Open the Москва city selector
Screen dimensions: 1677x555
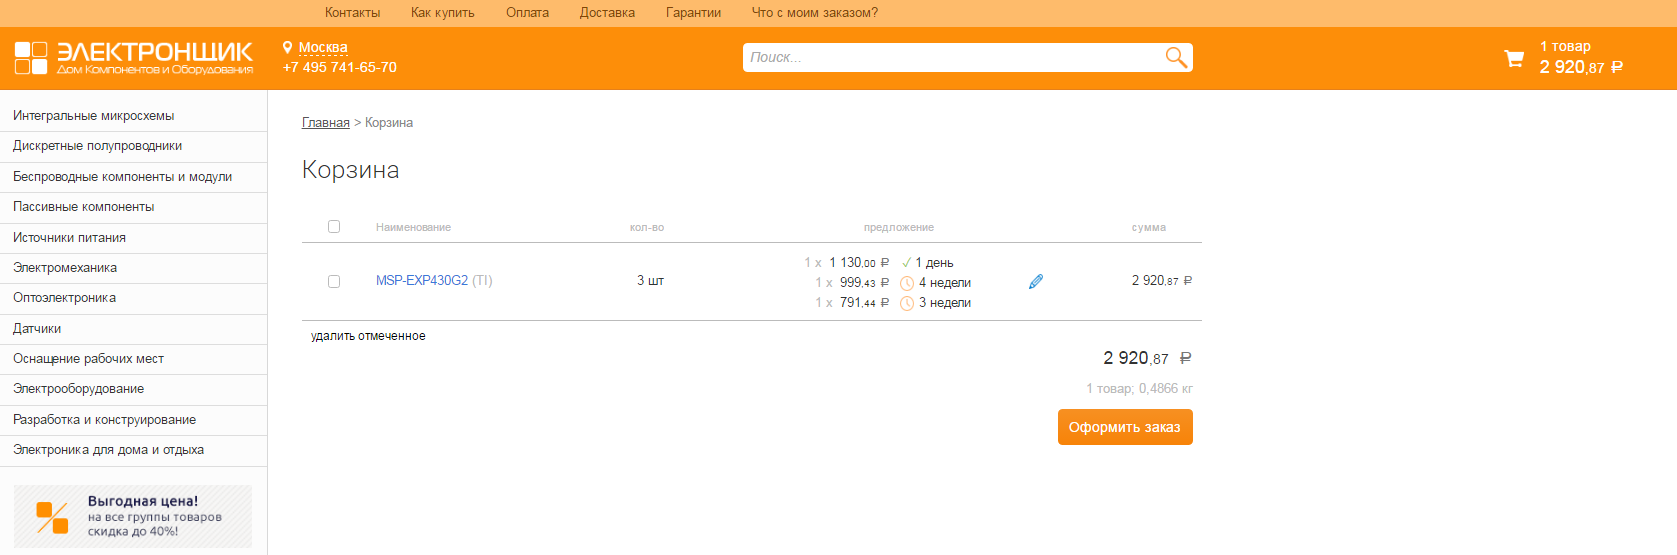(x=323, y=47)
